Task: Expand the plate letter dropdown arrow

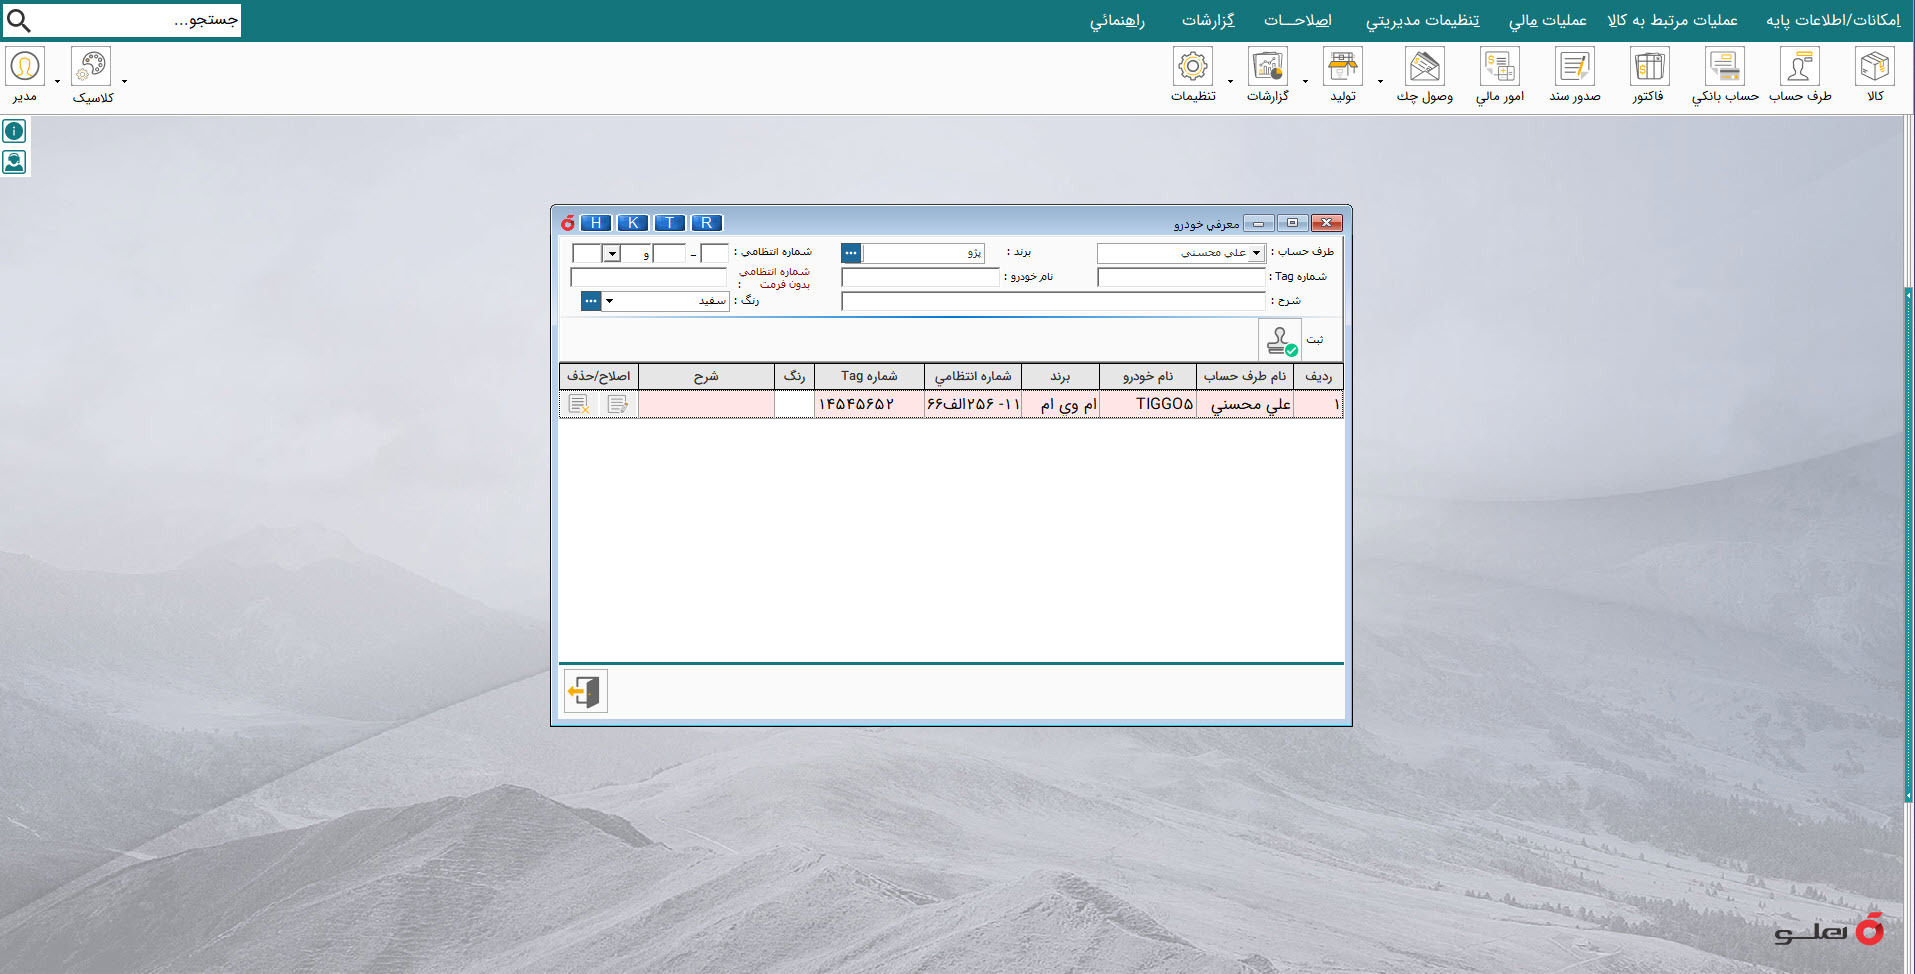Action: (x=612, y=254)
